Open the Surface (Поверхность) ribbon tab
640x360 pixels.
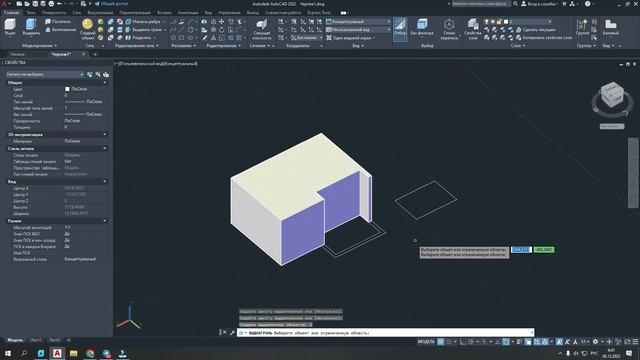53,13
